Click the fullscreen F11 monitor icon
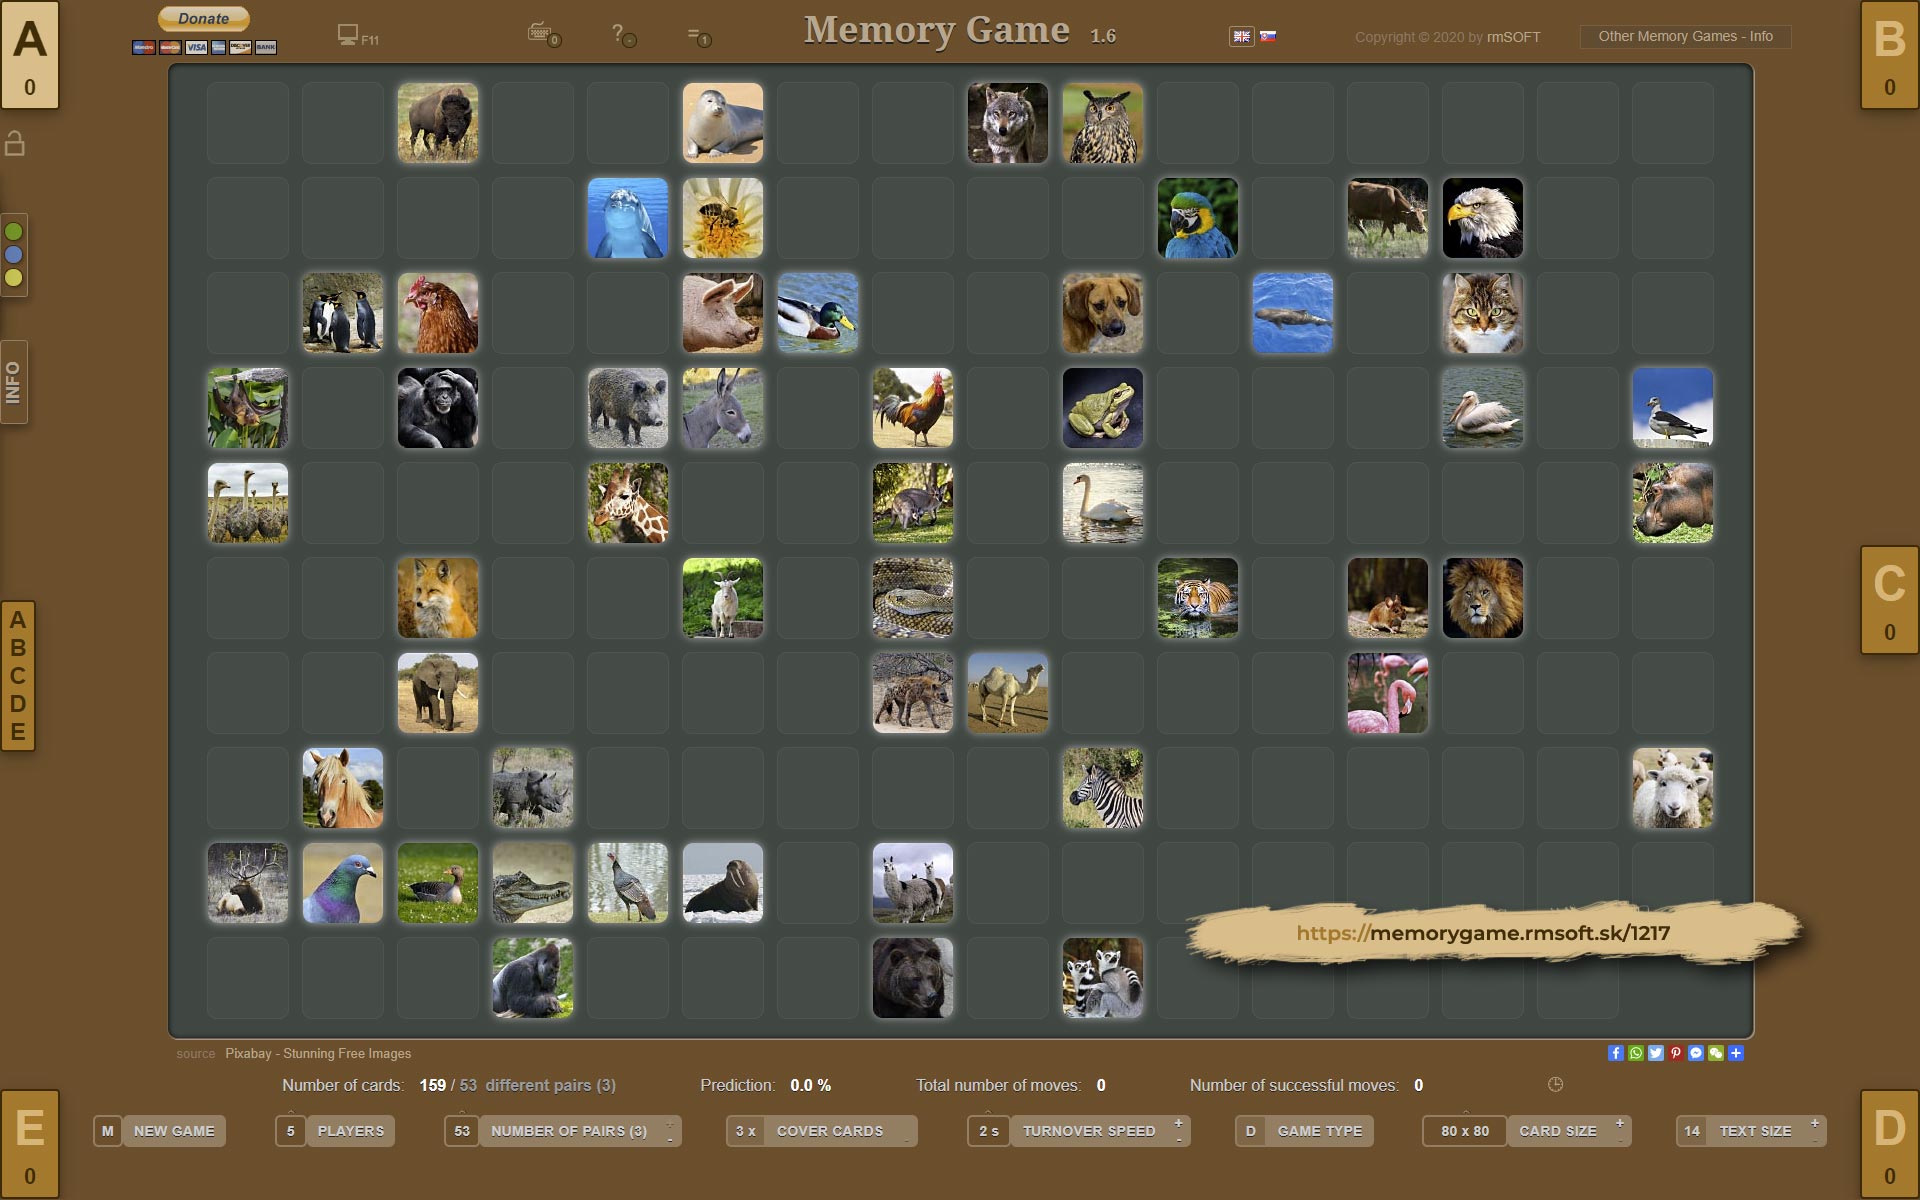 pos(348,35)
